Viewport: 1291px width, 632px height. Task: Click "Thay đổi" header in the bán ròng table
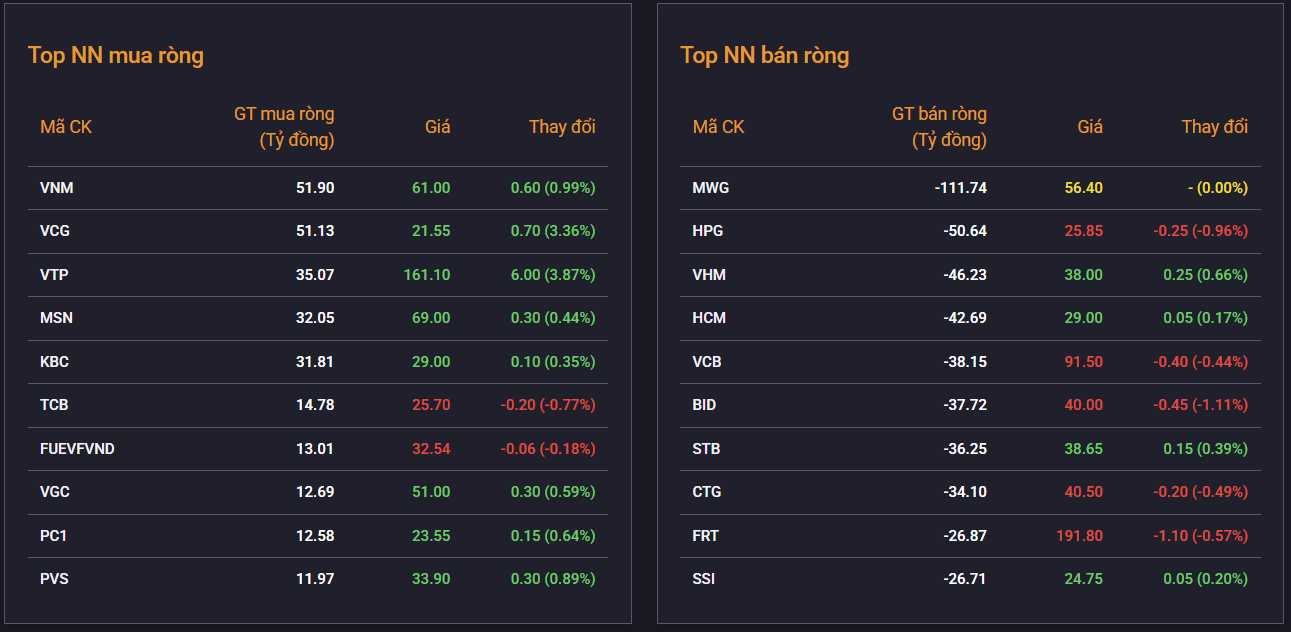(x=1215, y=127)
